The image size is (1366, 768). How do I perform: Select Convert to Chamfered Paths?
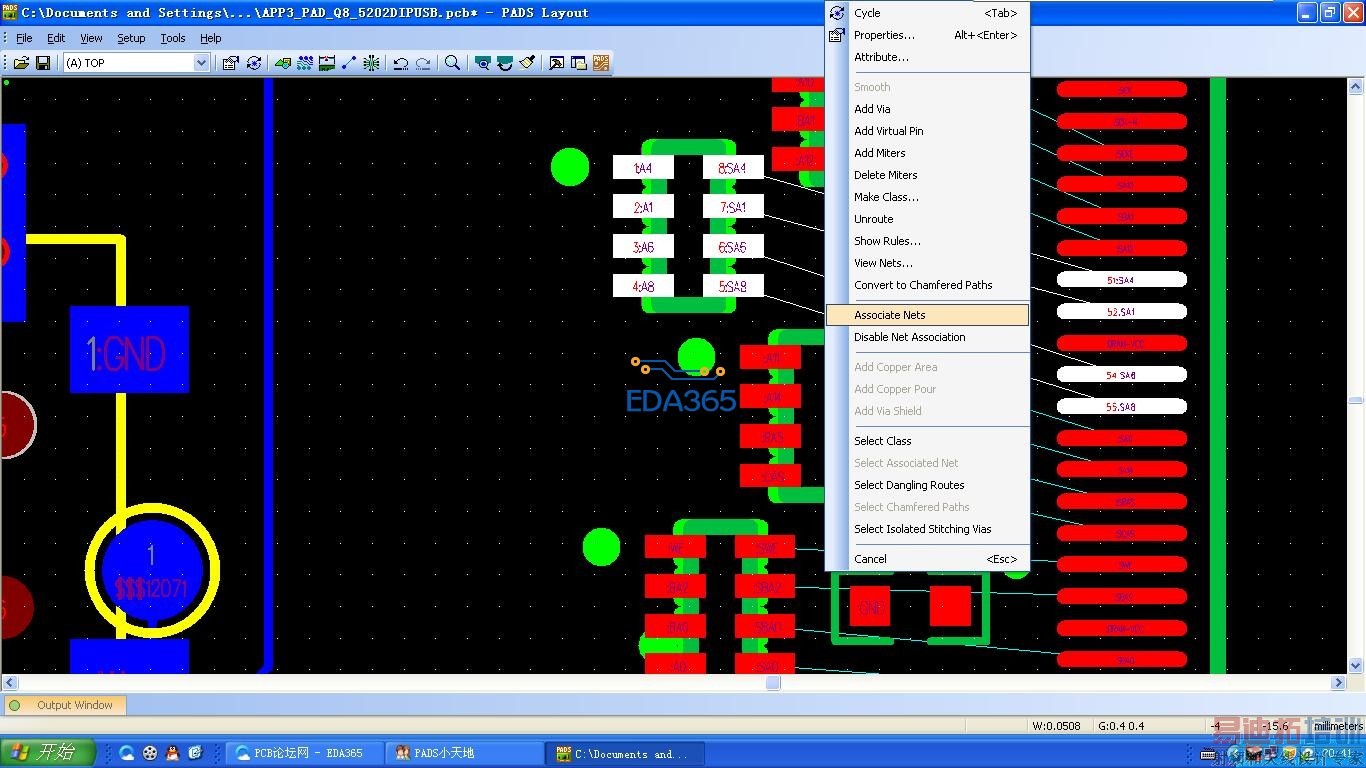pos(927,285)
